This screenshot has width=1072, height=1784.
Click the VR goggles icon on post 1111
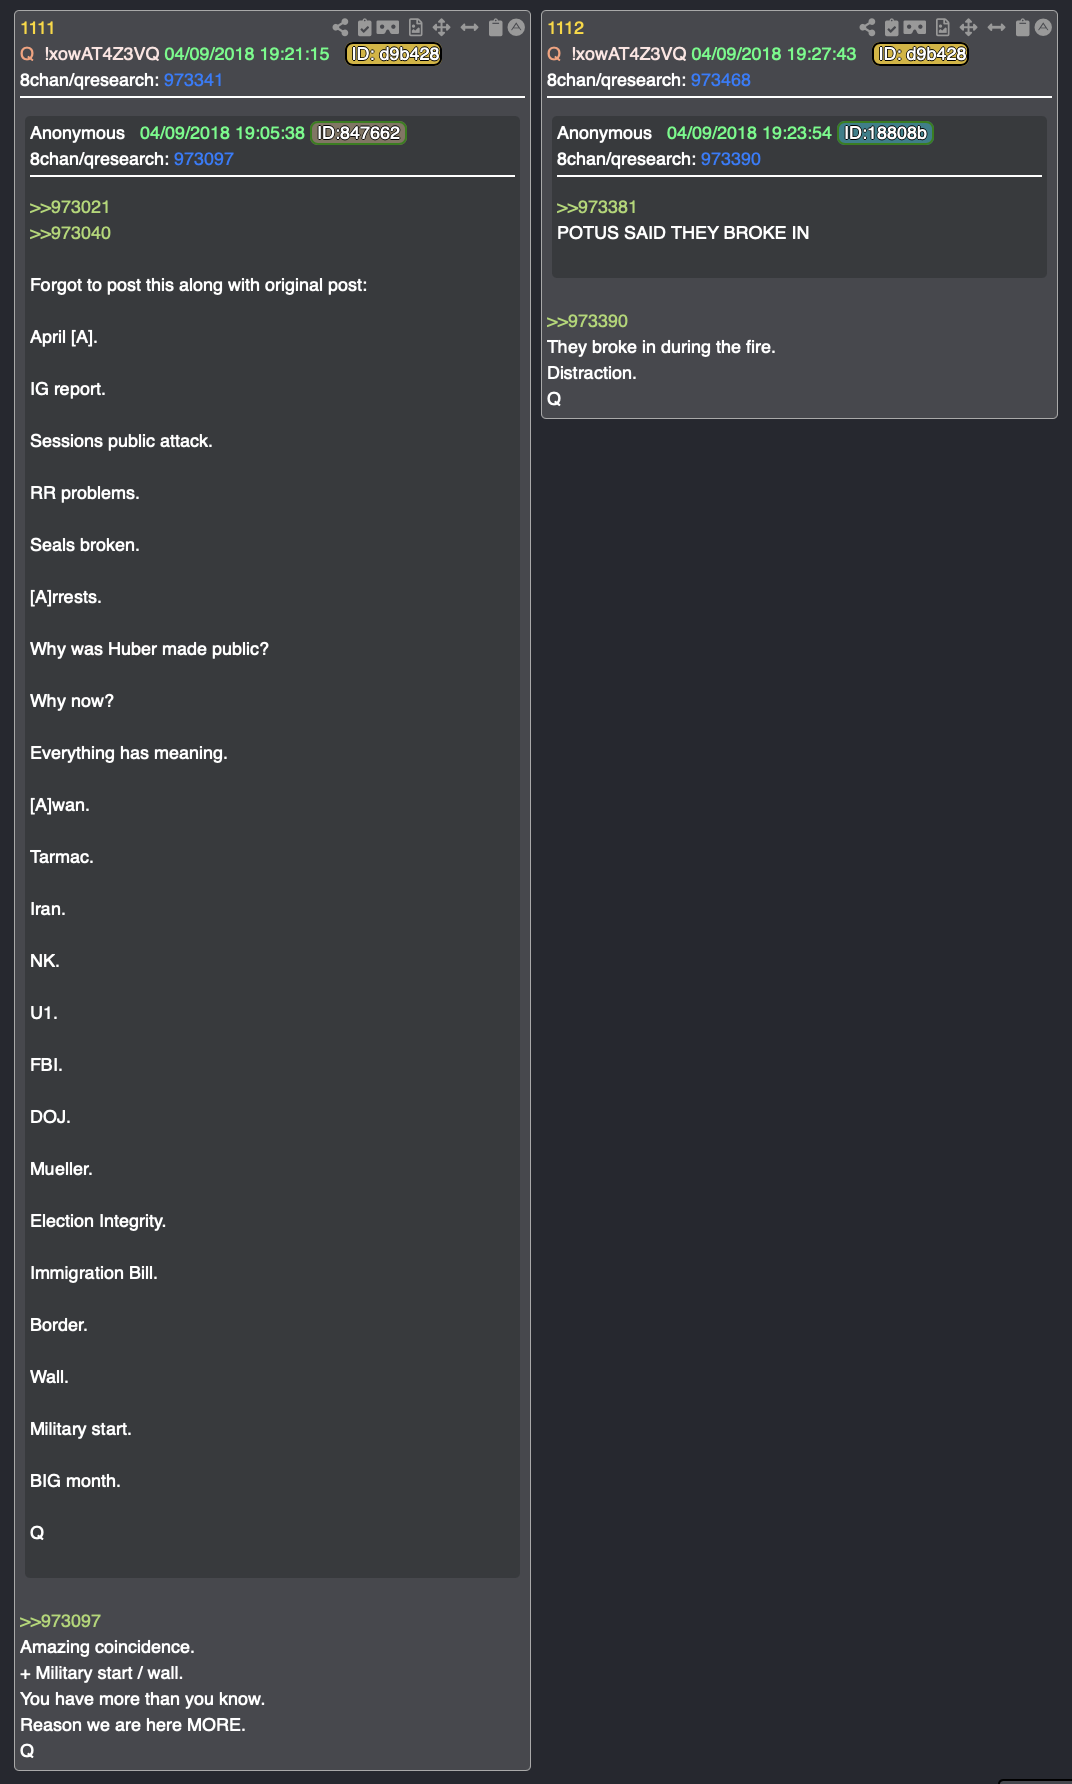[388, 28]
